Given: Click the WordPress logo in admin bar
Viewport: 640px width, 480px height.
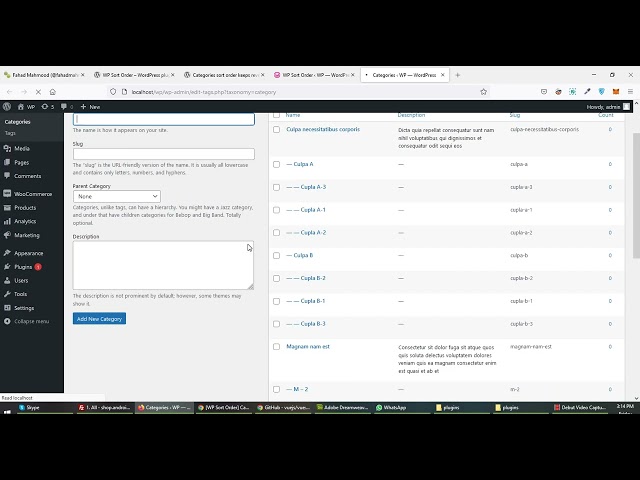Looking at the screenshot, I should point(7,107).
